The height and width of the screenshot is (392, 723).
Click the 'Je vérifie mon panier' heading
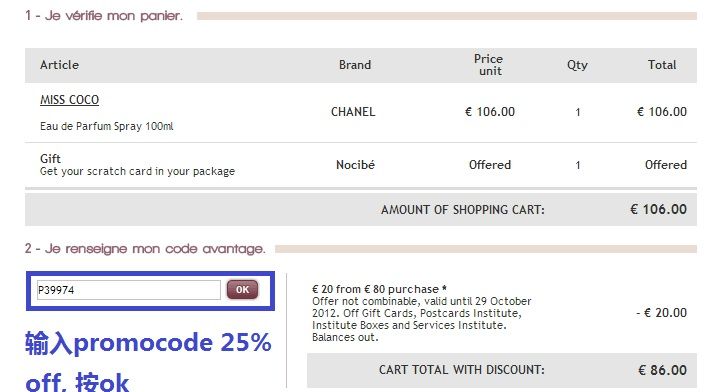pyautogui.click(x=104, y=16)
